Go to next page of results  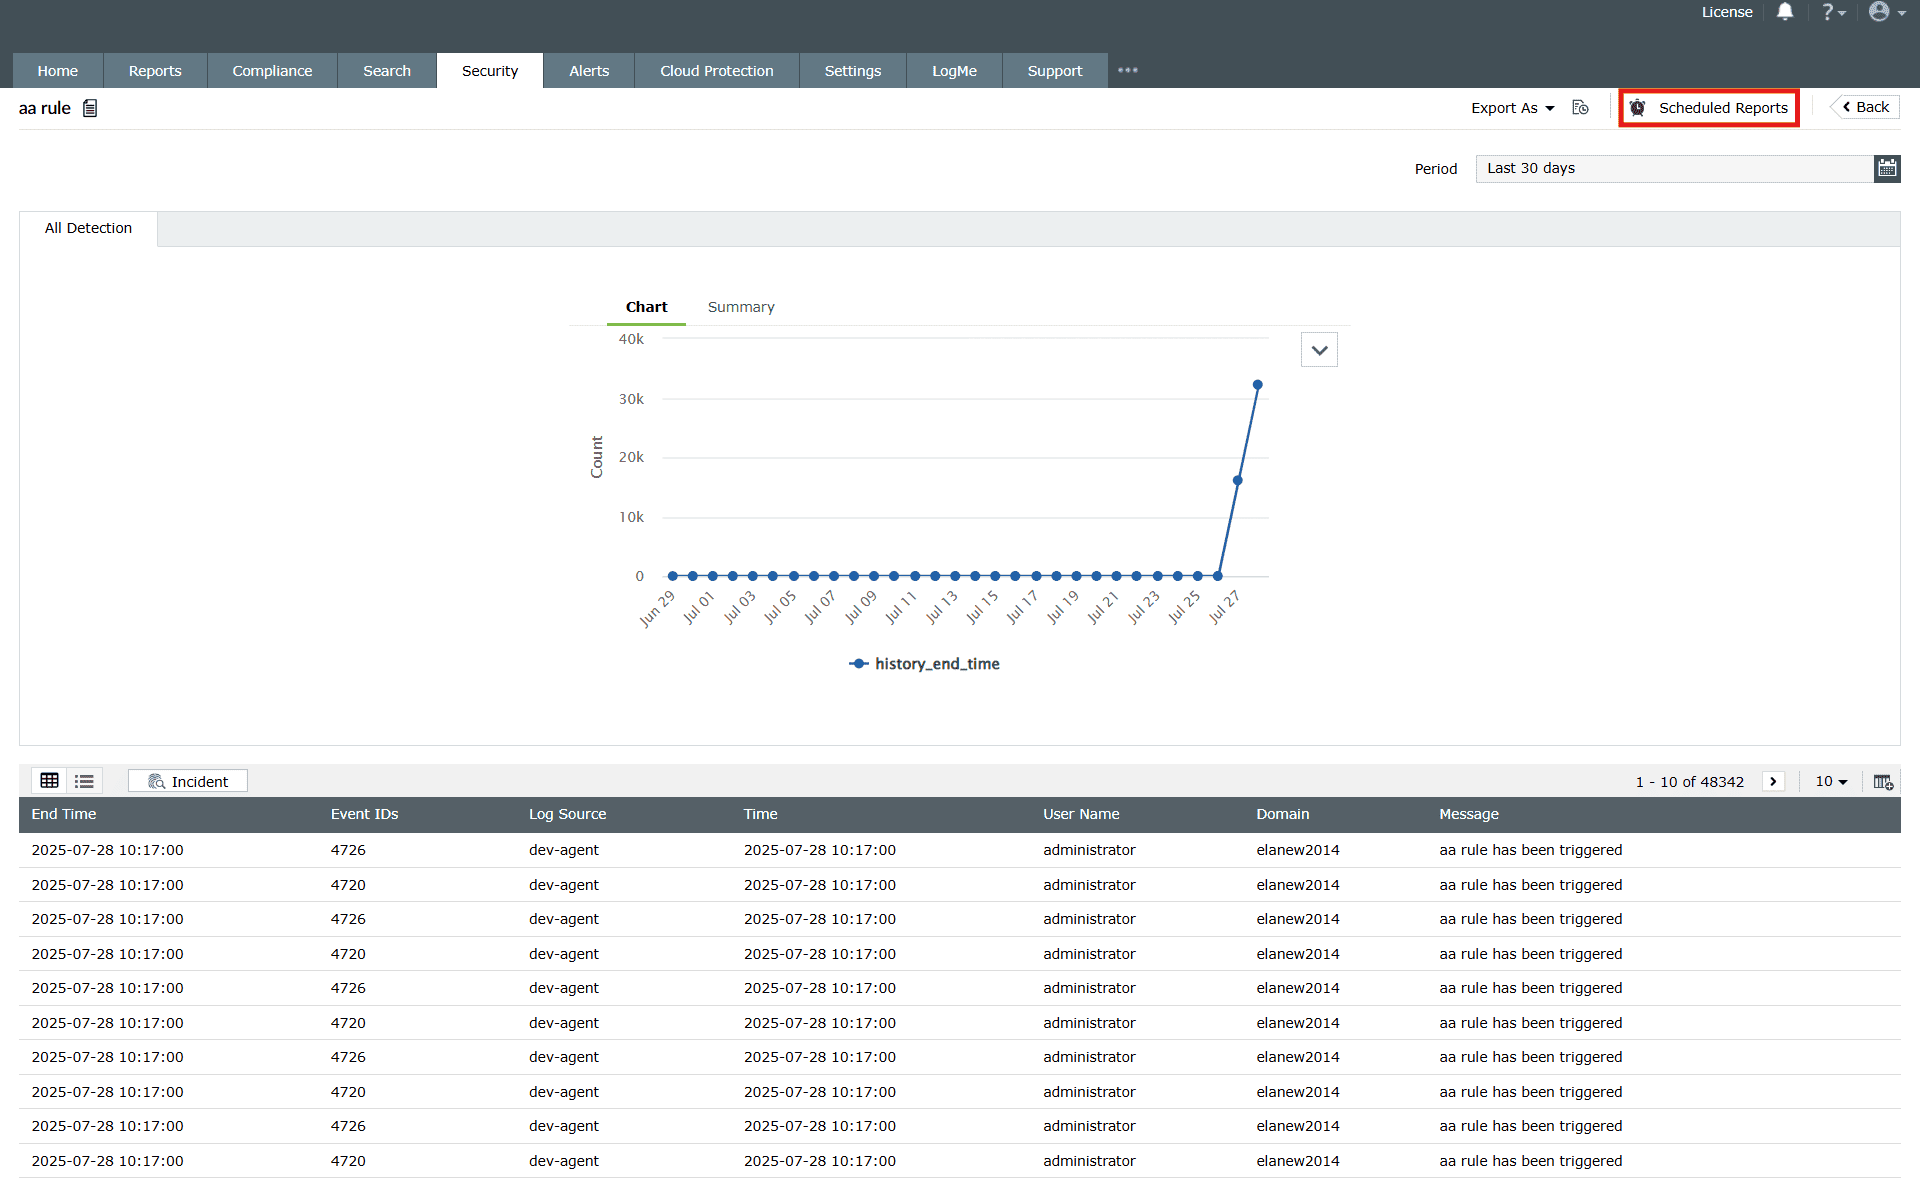click(1773, 781)
